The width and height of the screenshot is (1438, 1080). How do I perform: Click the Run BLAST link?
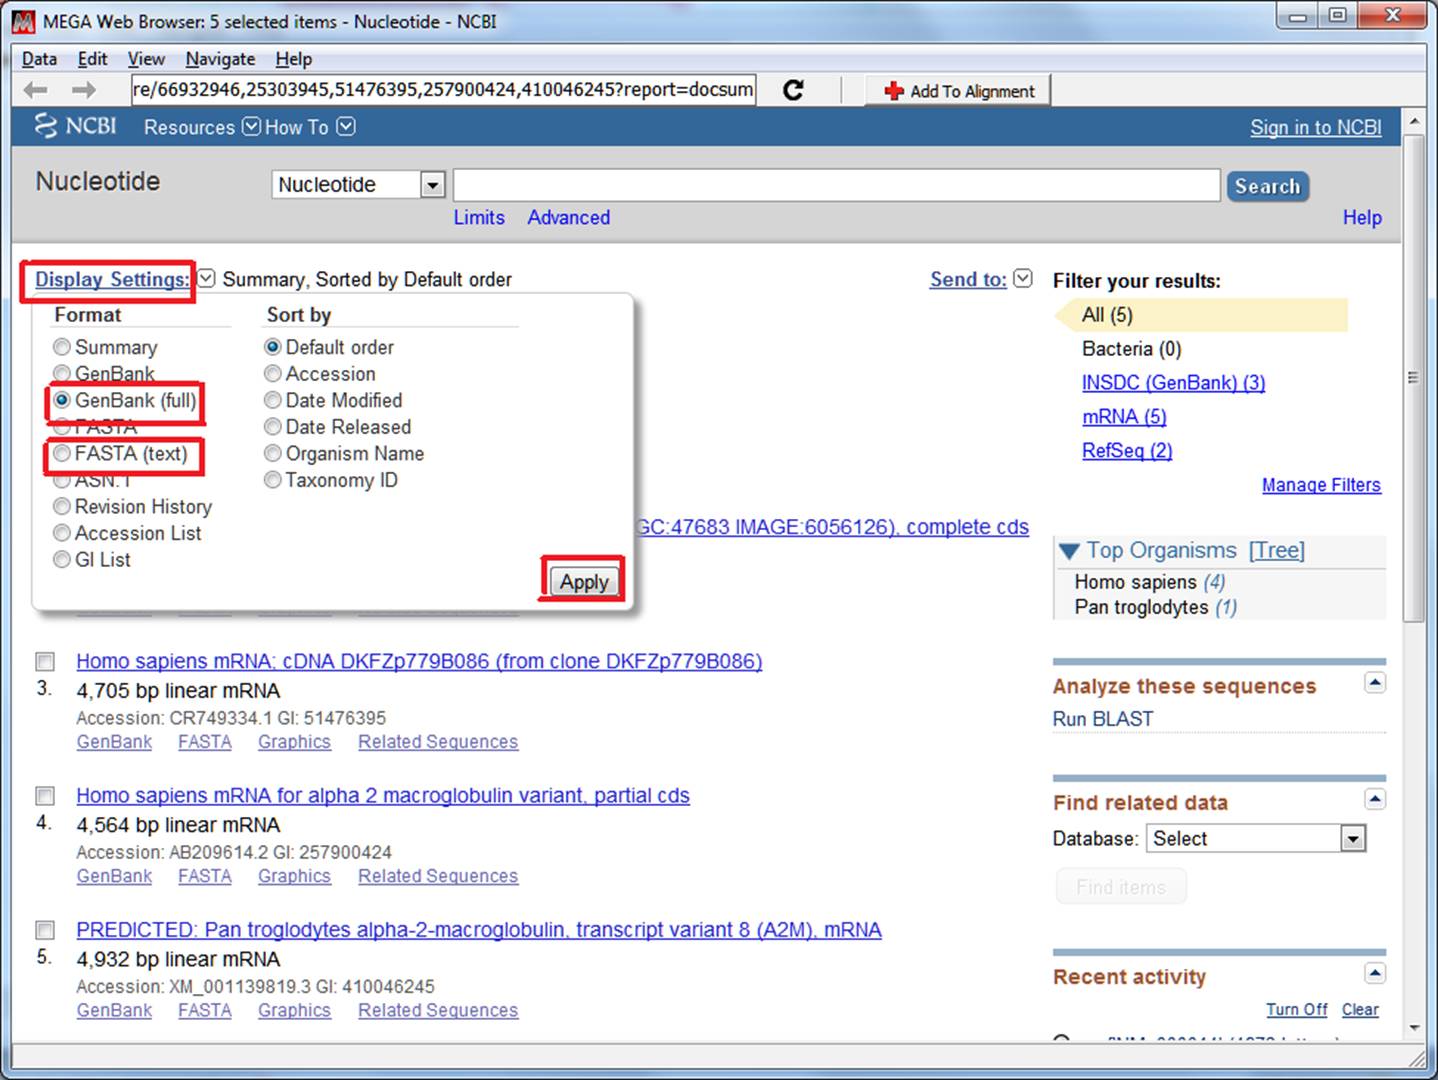click(1102, 719)
